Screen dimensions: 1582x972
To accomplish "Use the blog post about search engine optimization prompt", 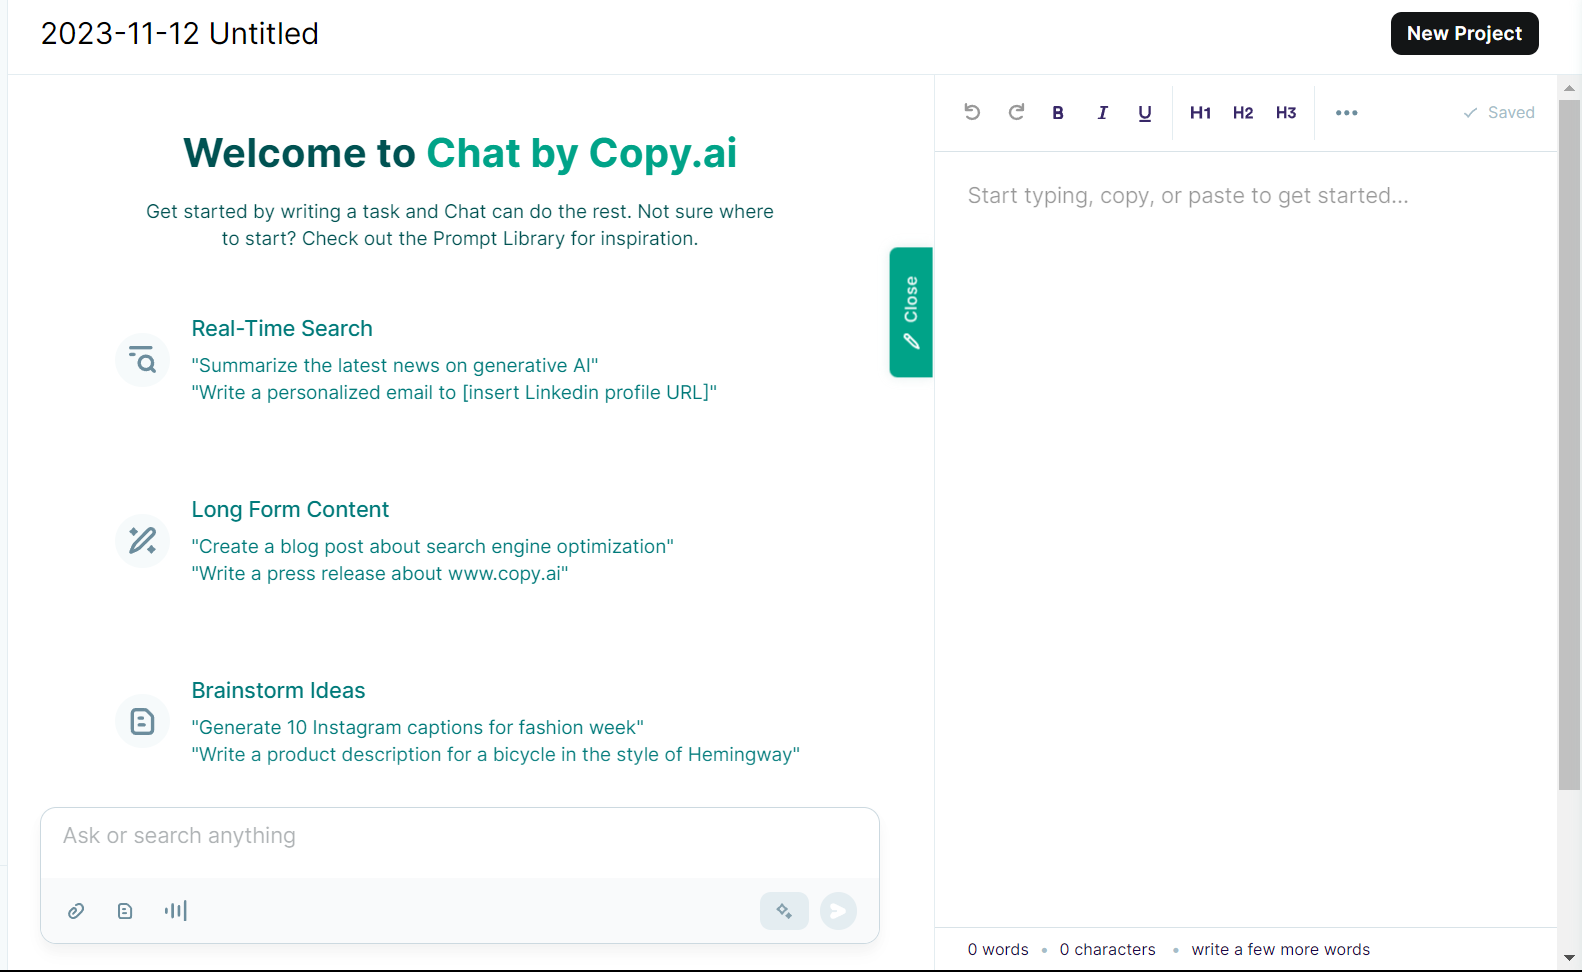I will [433, 547].
